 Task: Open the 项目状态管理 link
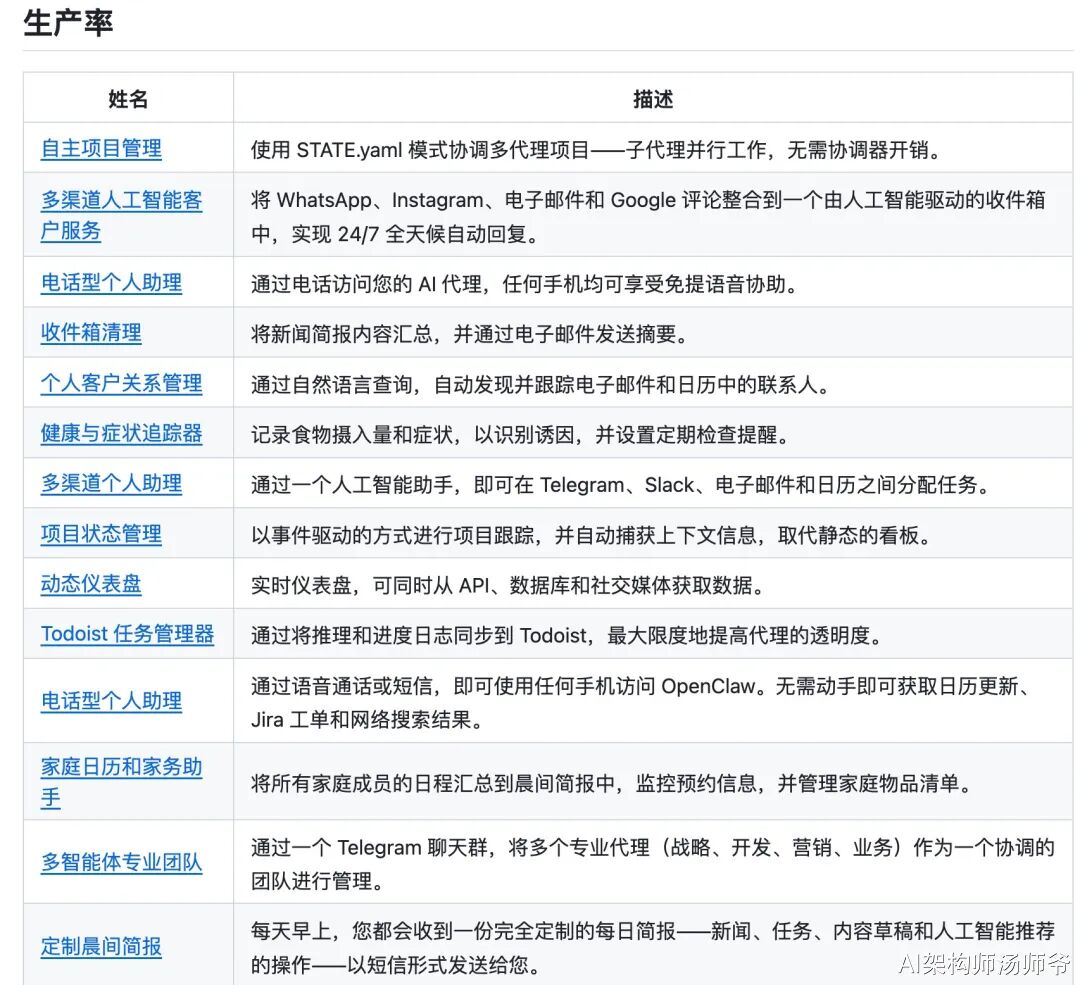click(100, 533)
